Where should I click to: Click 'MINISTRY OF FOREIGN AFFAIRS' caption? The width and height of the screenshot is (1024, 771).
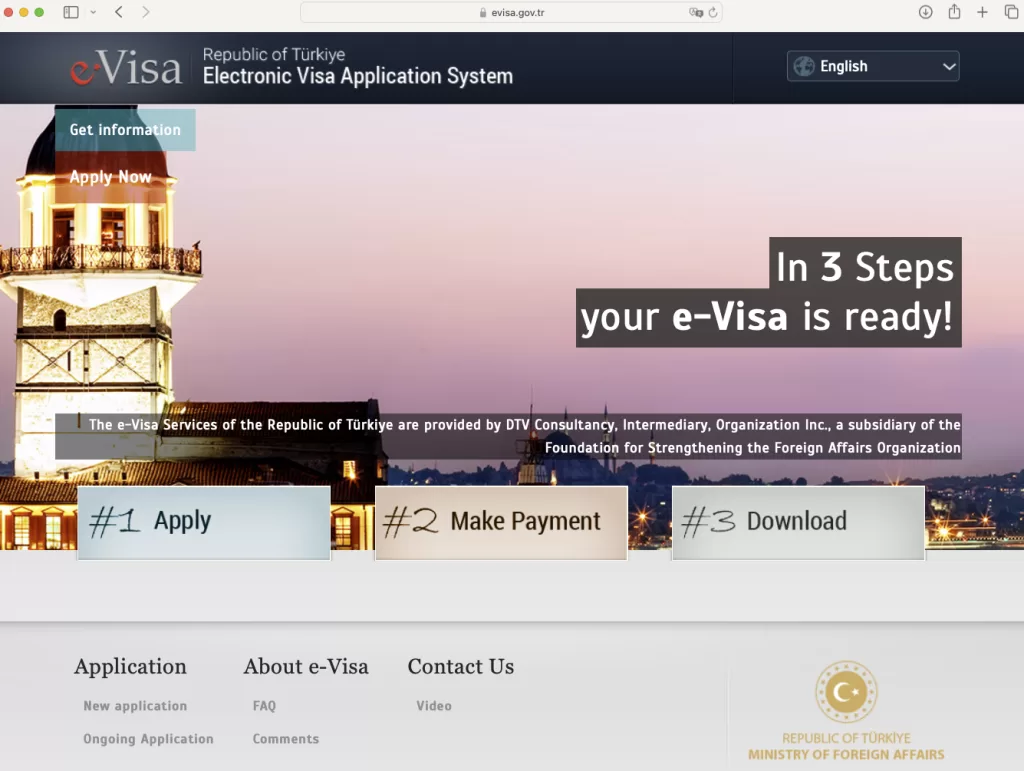846,755
